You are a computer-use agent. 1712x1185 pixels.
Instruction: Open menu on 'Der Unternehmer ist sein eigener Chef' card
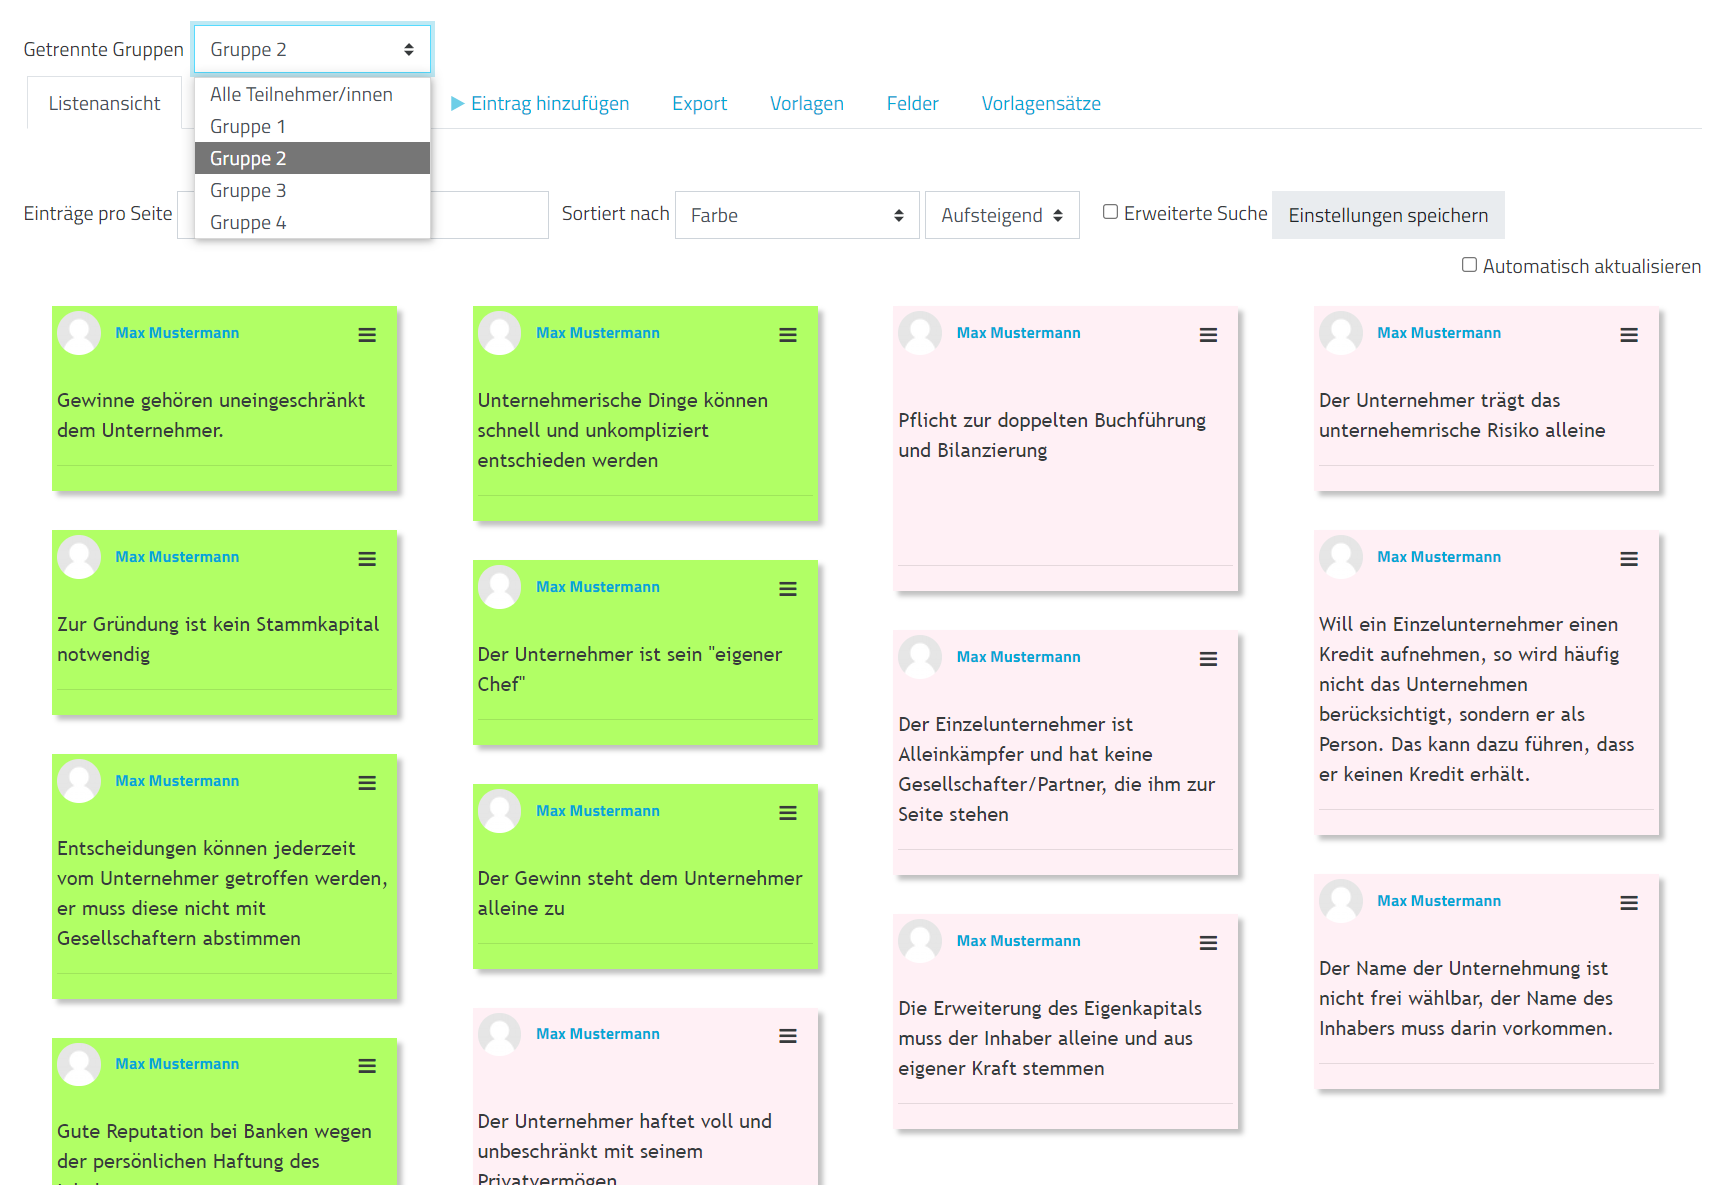click(x=788, y=589)
